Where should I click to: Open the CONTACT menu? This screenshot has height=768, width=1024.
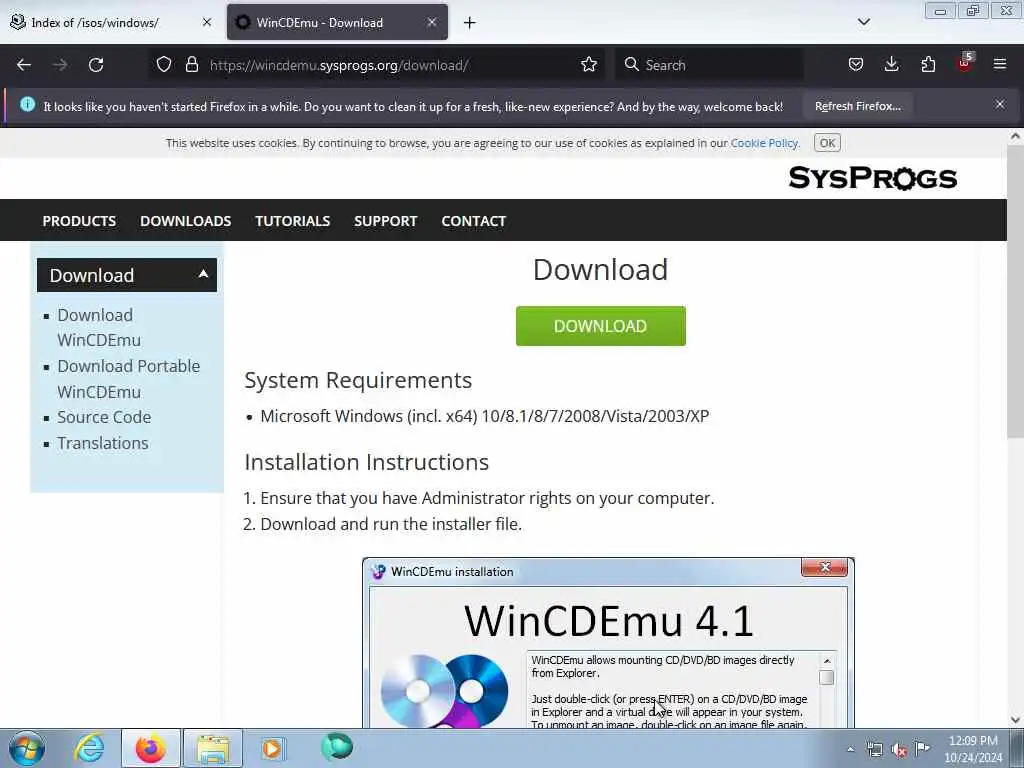pyautogui.click(x=473, y=221)
